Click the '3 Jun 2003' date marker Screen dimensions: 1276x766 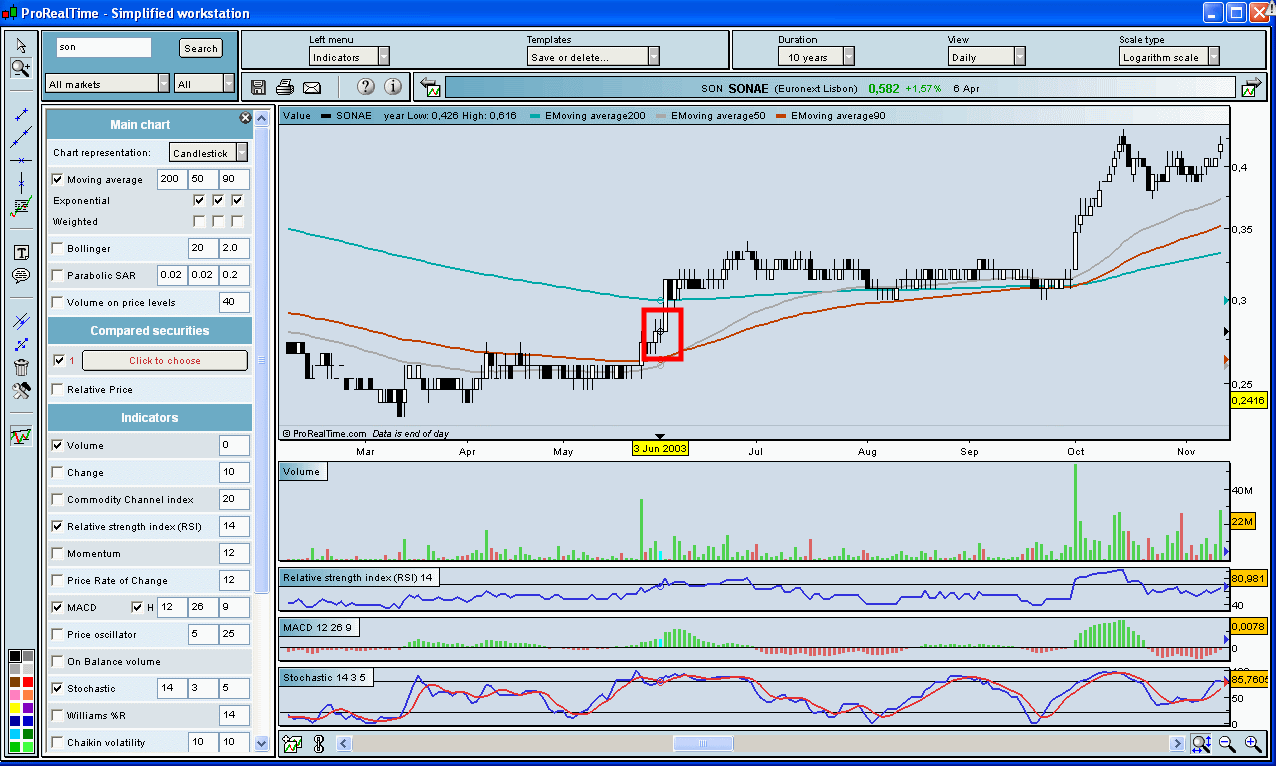coord(660,448)
